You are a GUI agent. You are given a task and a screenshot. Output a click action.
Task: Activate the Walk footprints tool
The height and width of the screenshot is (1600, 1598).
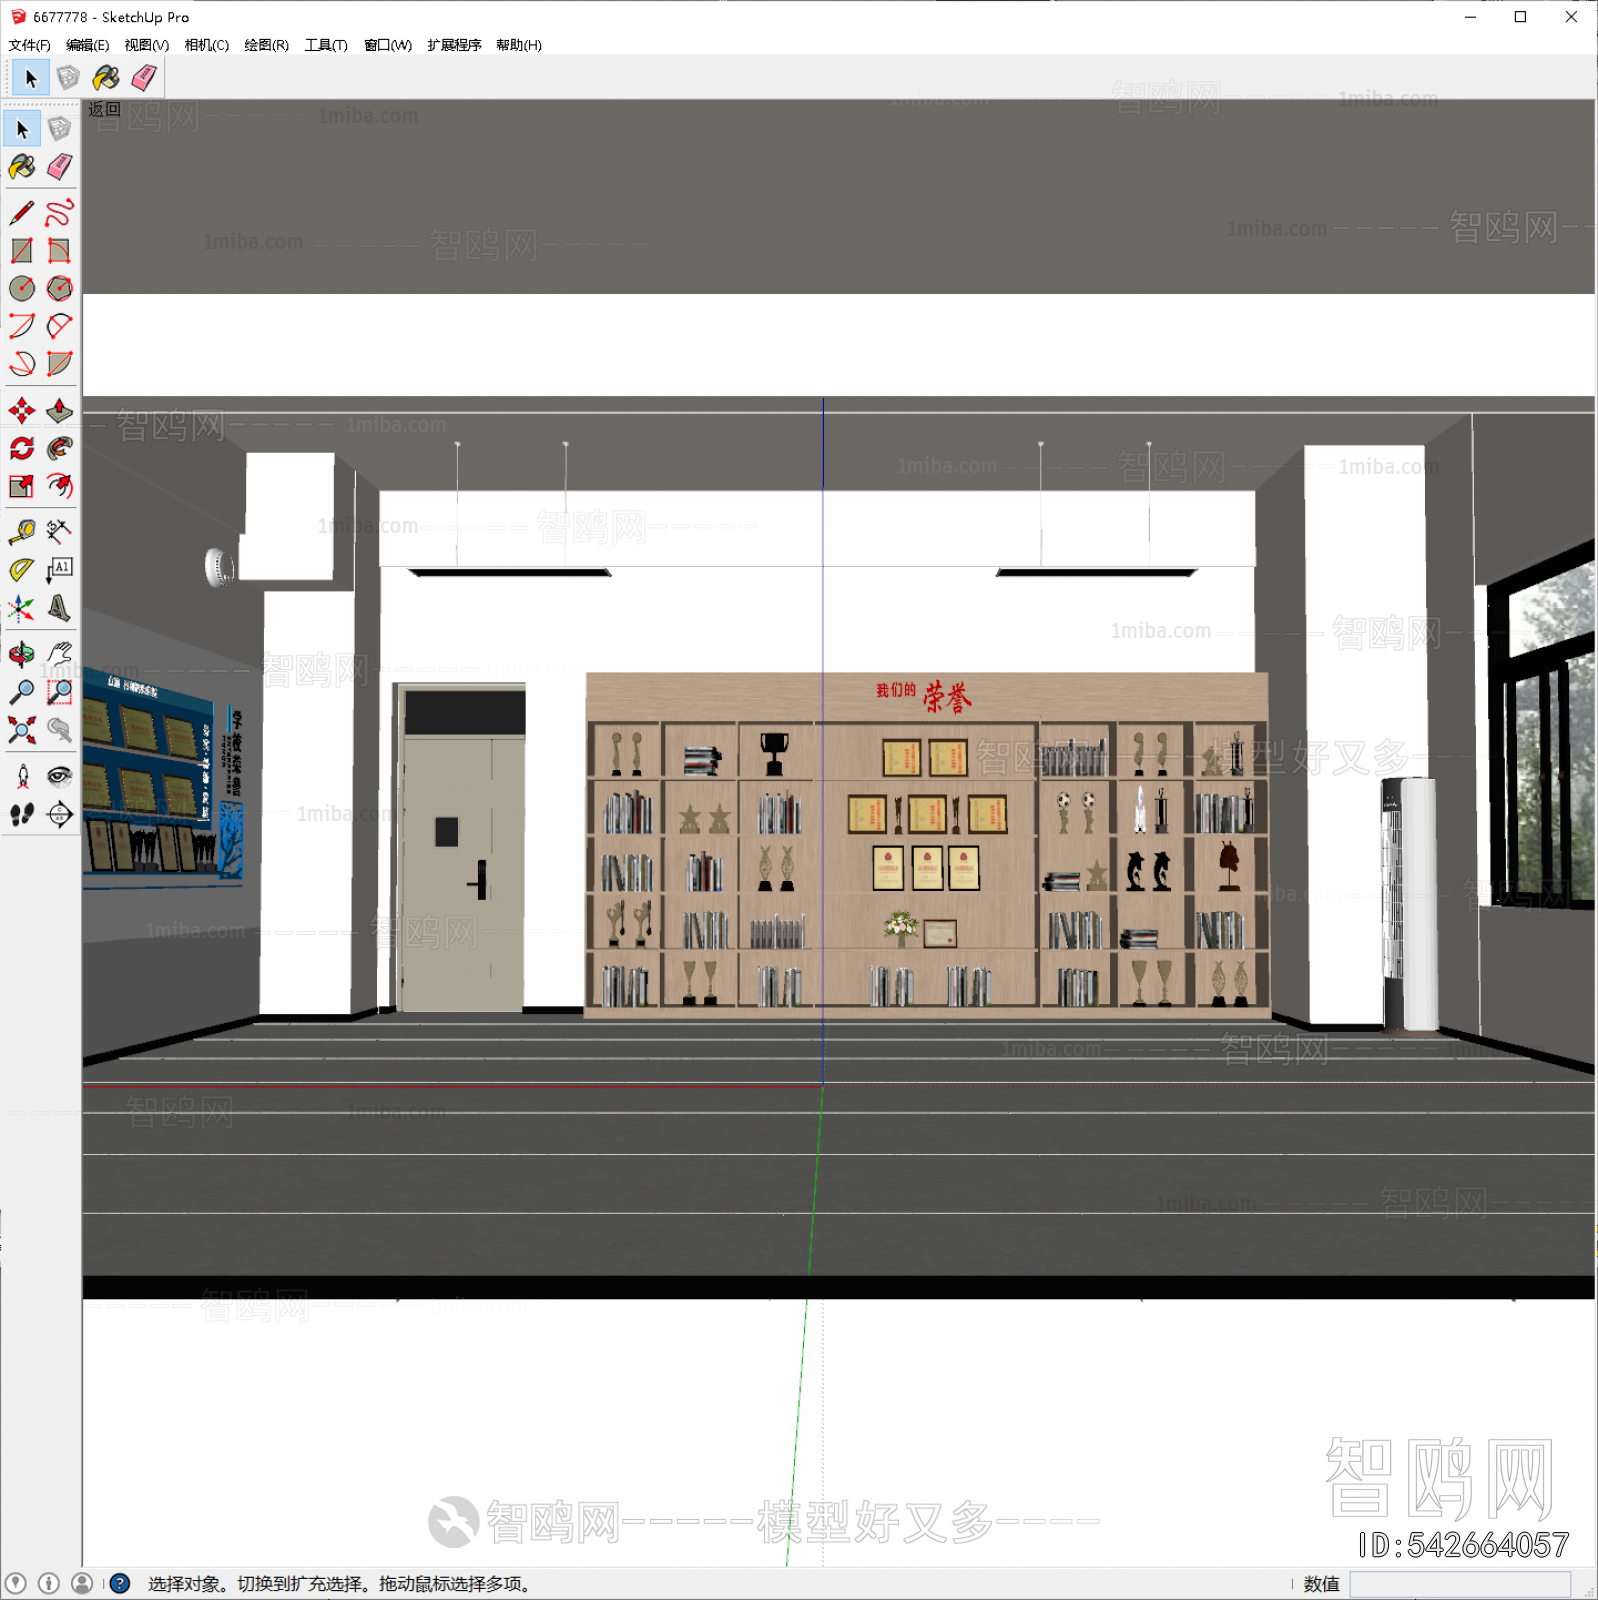[x=22, y=815]
